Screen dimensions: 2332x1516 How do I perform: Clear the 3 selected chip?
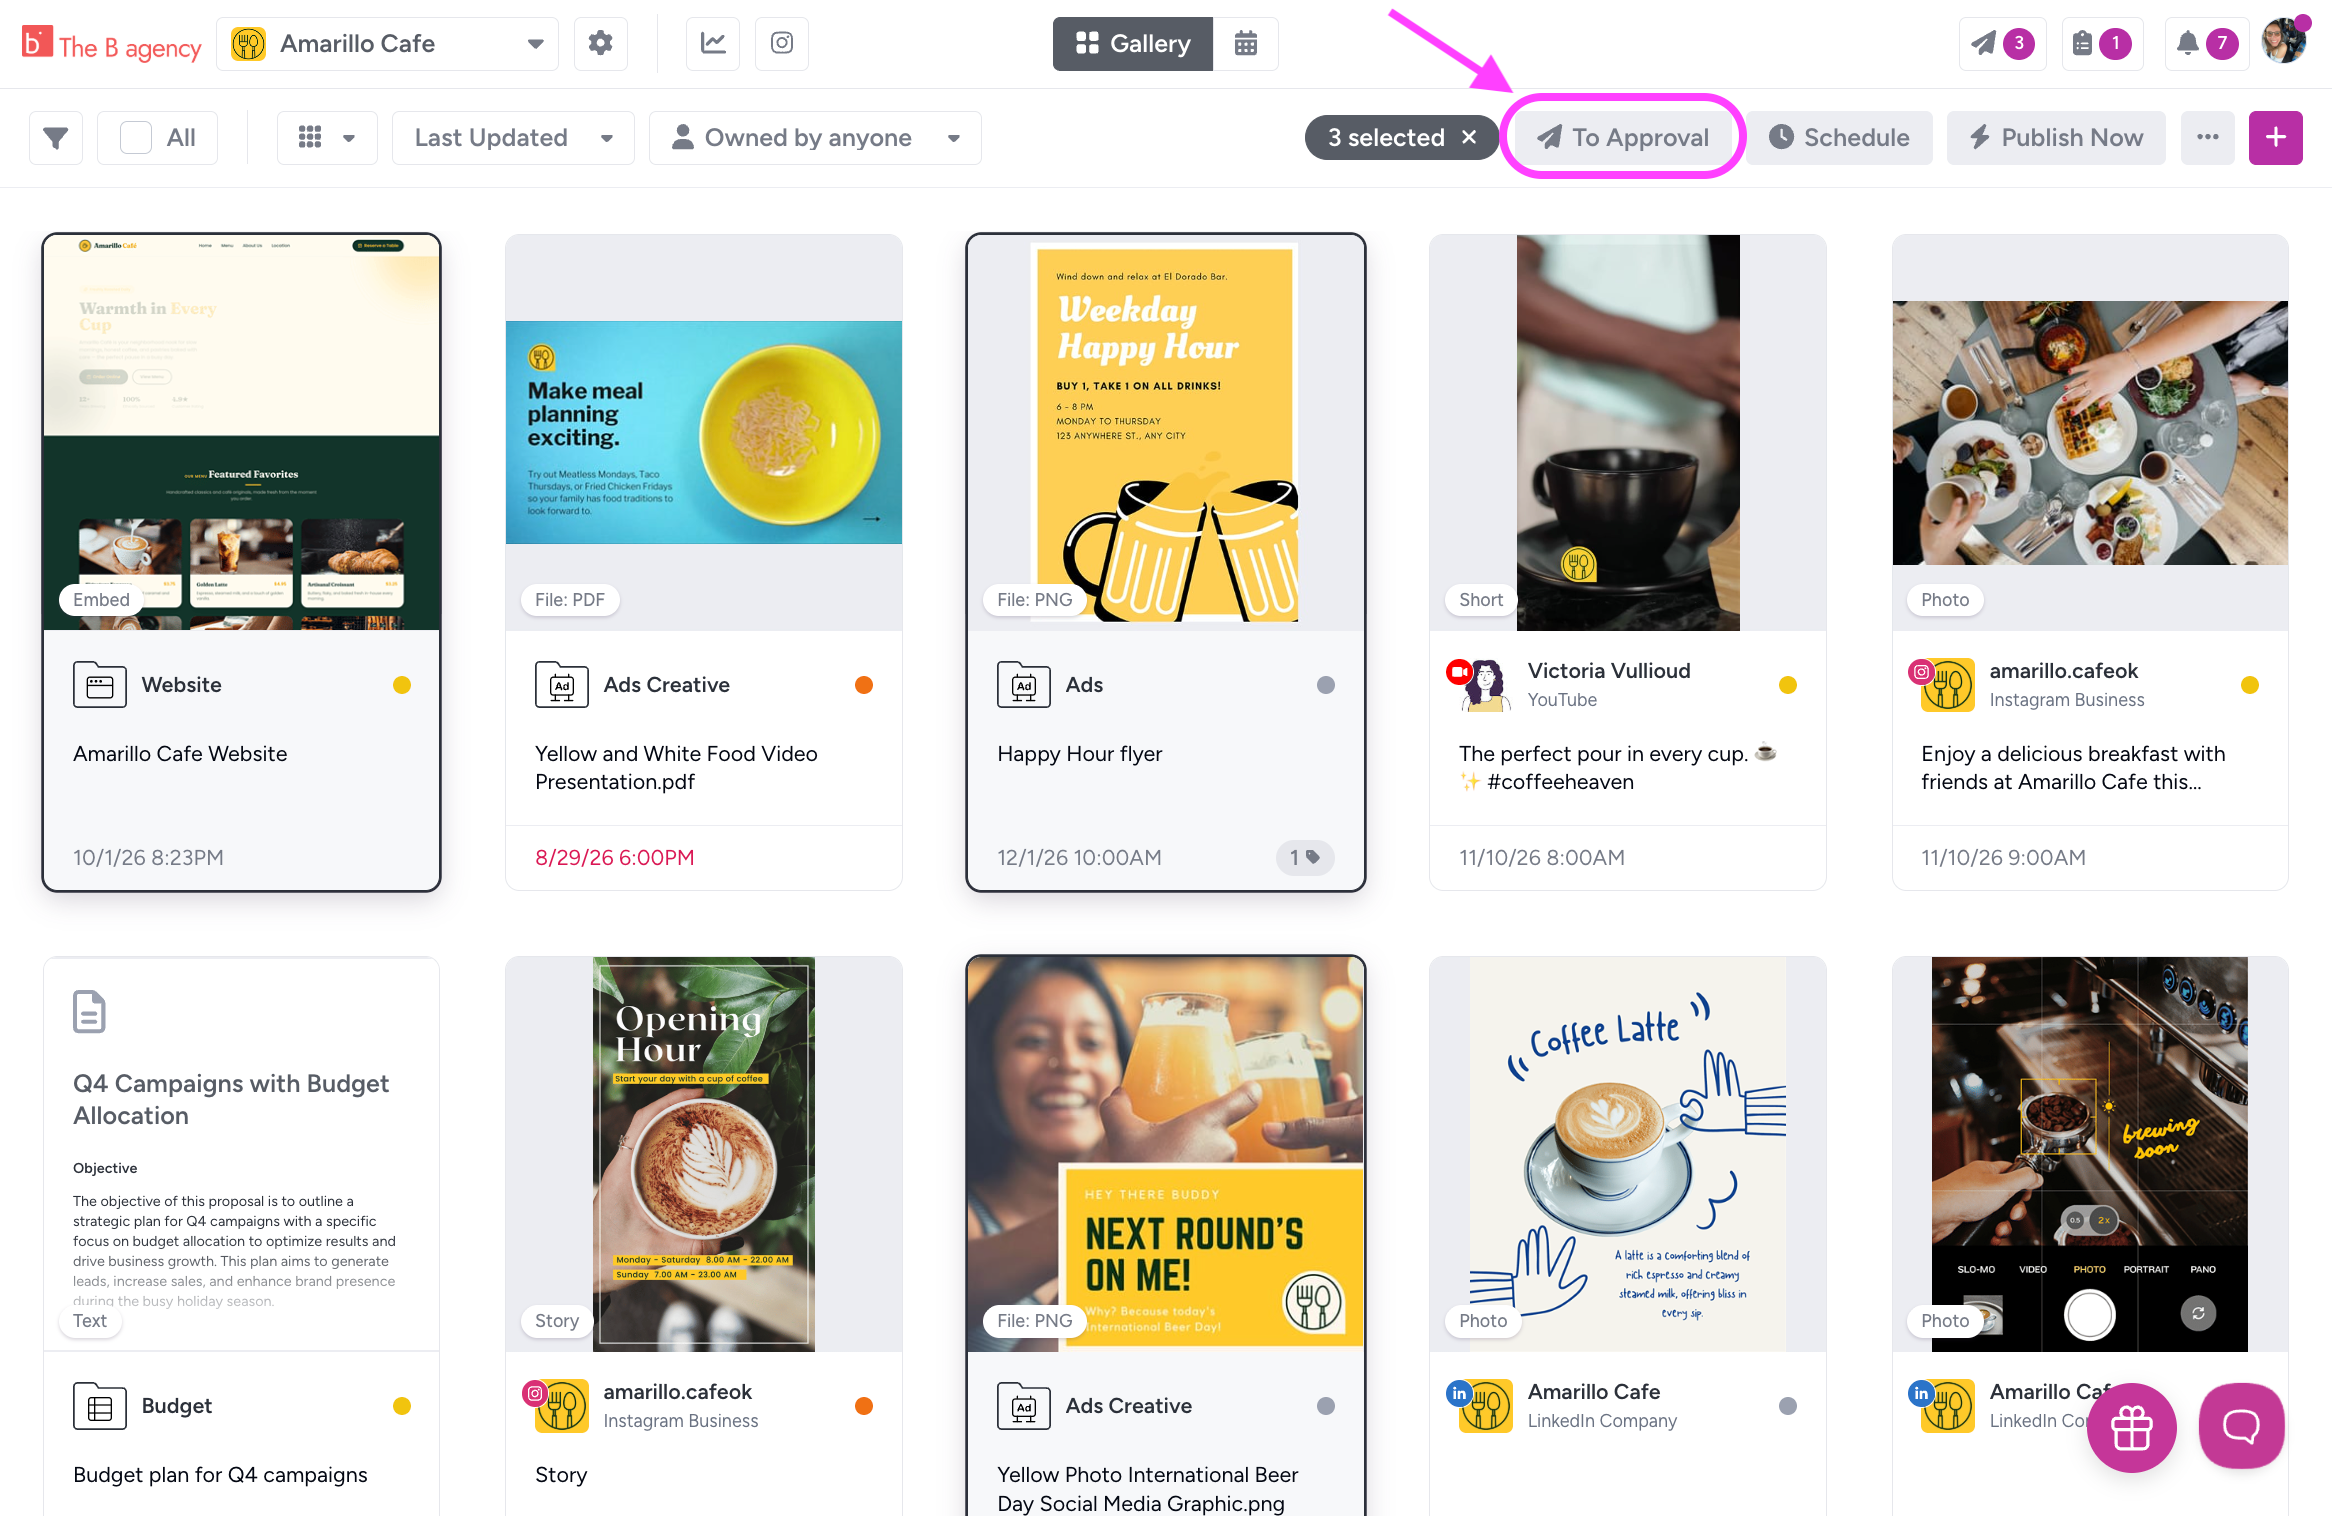pos(1469,137)
